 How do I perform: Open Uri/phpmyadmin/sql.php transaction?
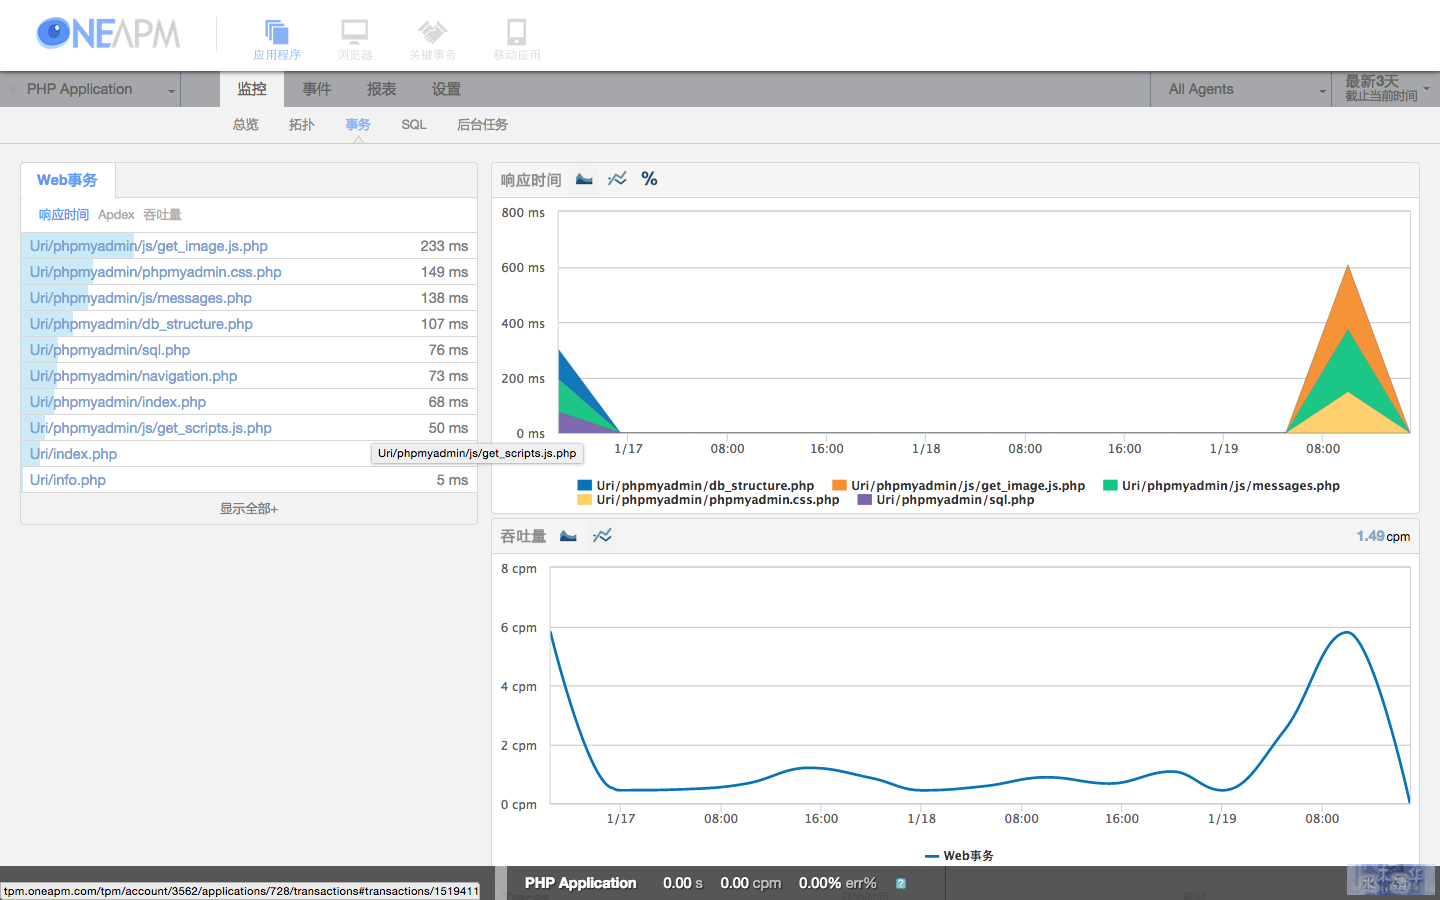coord(110,350)
